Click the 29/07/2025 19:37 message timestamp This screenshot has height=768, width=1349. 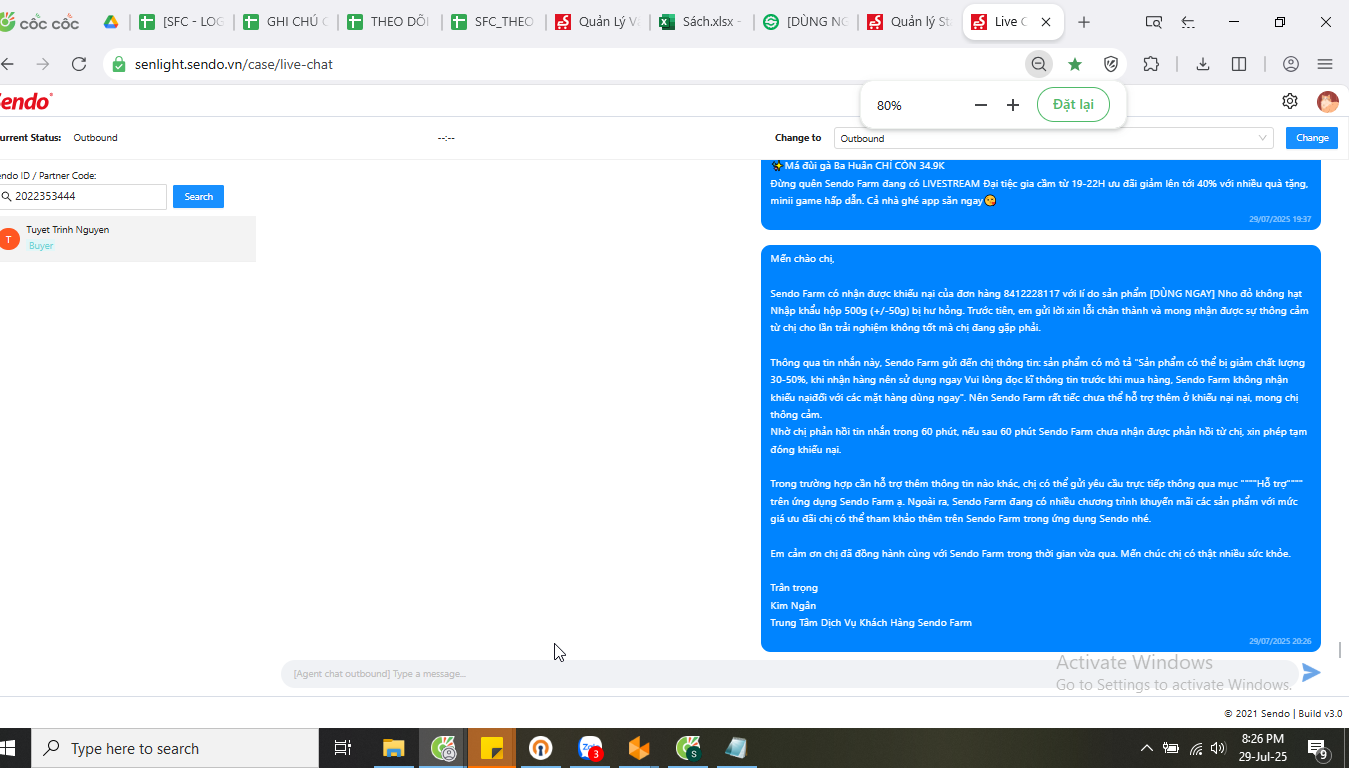pos(1280,219)
